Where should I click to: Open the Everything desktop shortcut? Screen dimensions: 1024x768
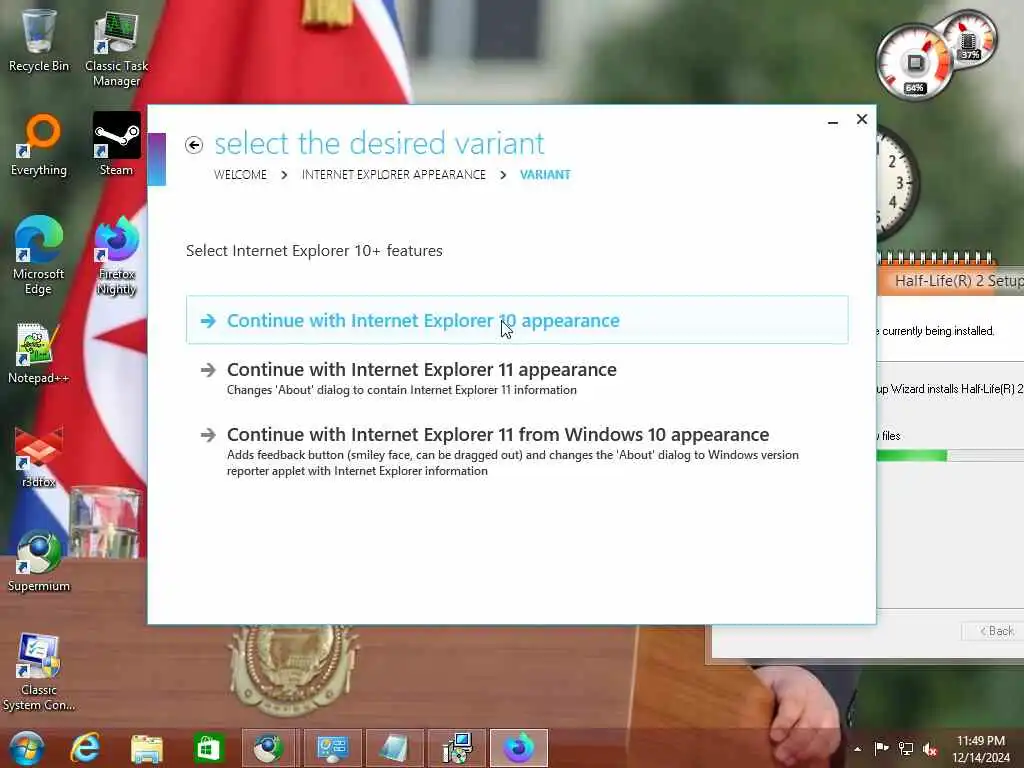[39, 145]
